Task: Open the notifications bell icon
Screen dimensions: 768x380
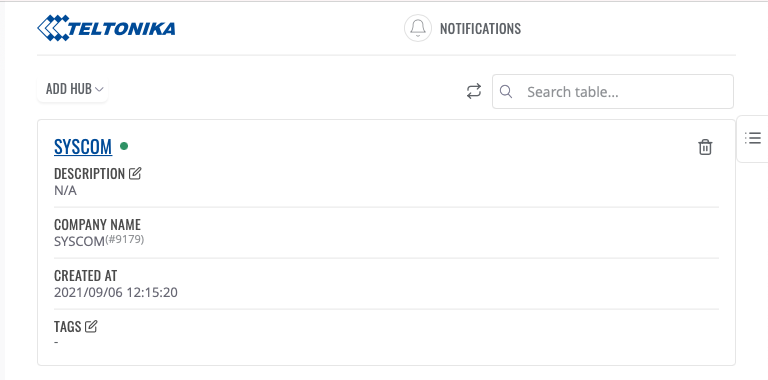Action: [x=418, y=28]
